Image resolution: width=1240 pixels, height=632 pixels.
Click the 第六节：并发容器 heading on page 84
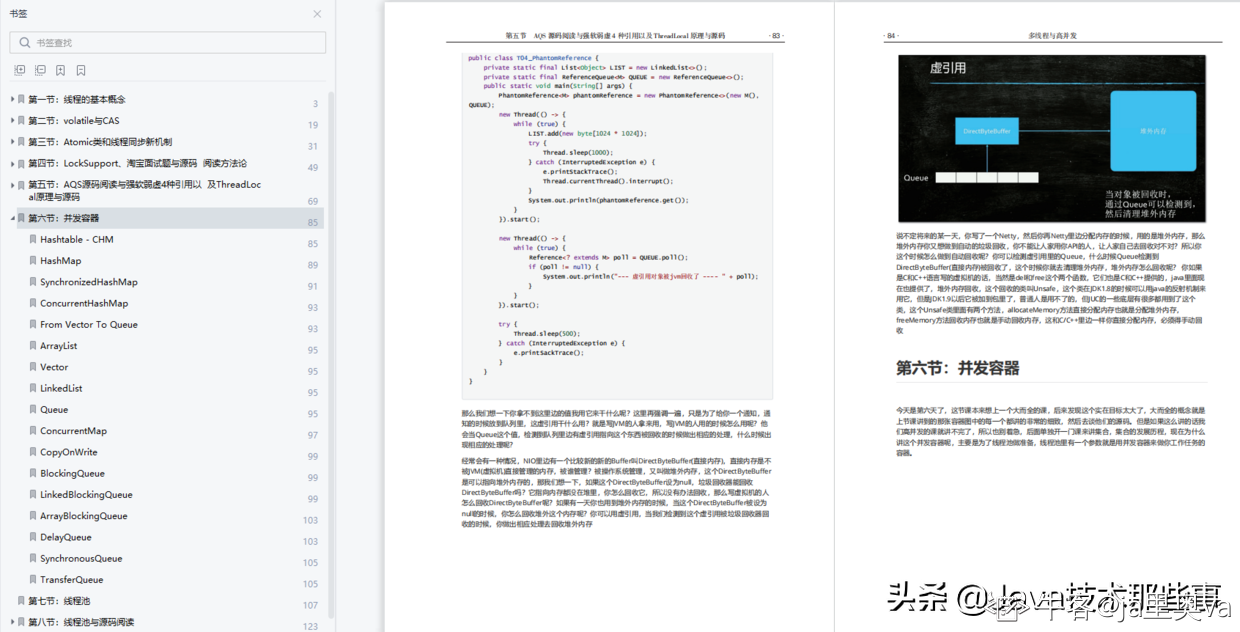coord(958,368)
